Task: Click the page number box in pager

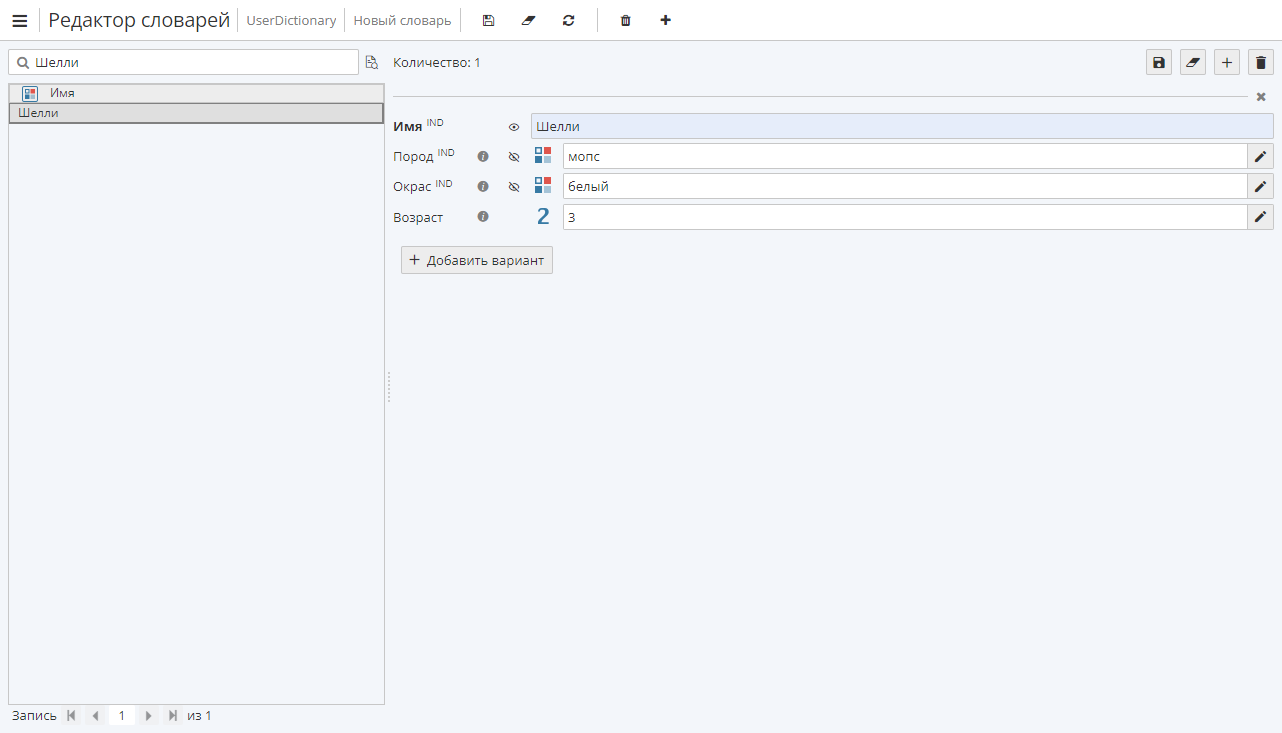Action: click(122, 716)
